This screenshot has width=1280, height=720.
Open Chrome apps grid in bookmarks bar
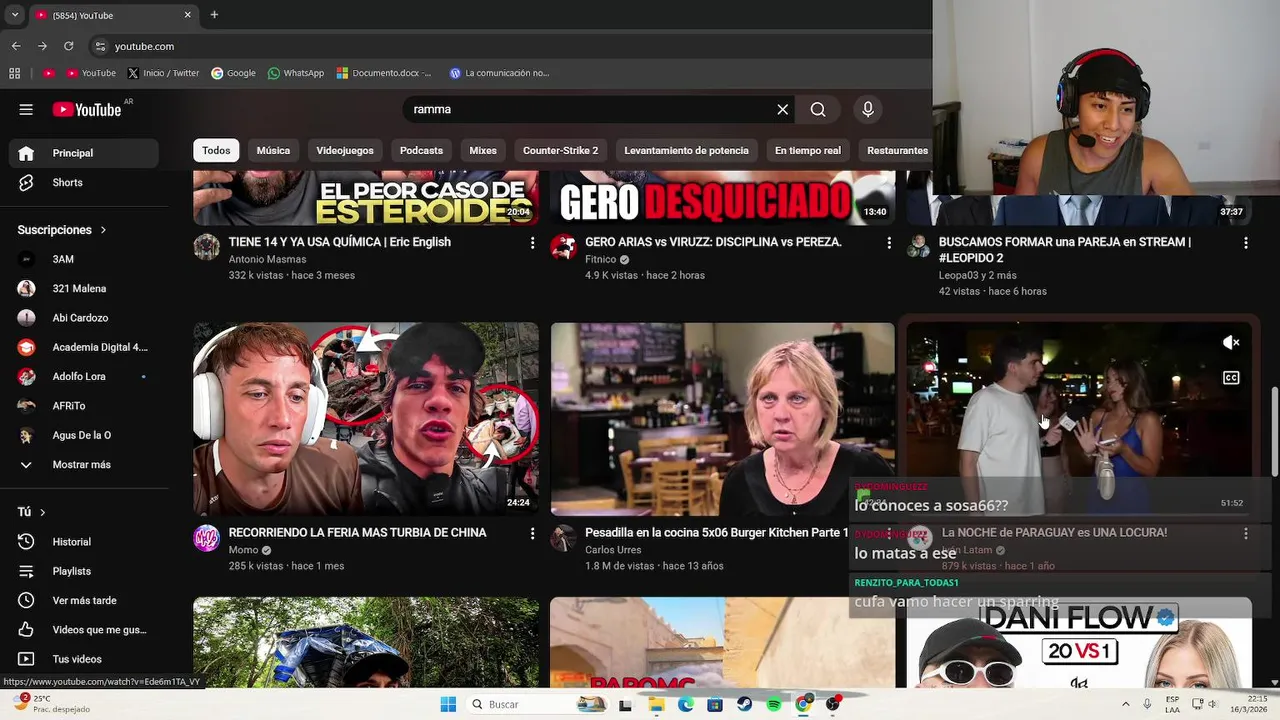click(x=14, y=73)
